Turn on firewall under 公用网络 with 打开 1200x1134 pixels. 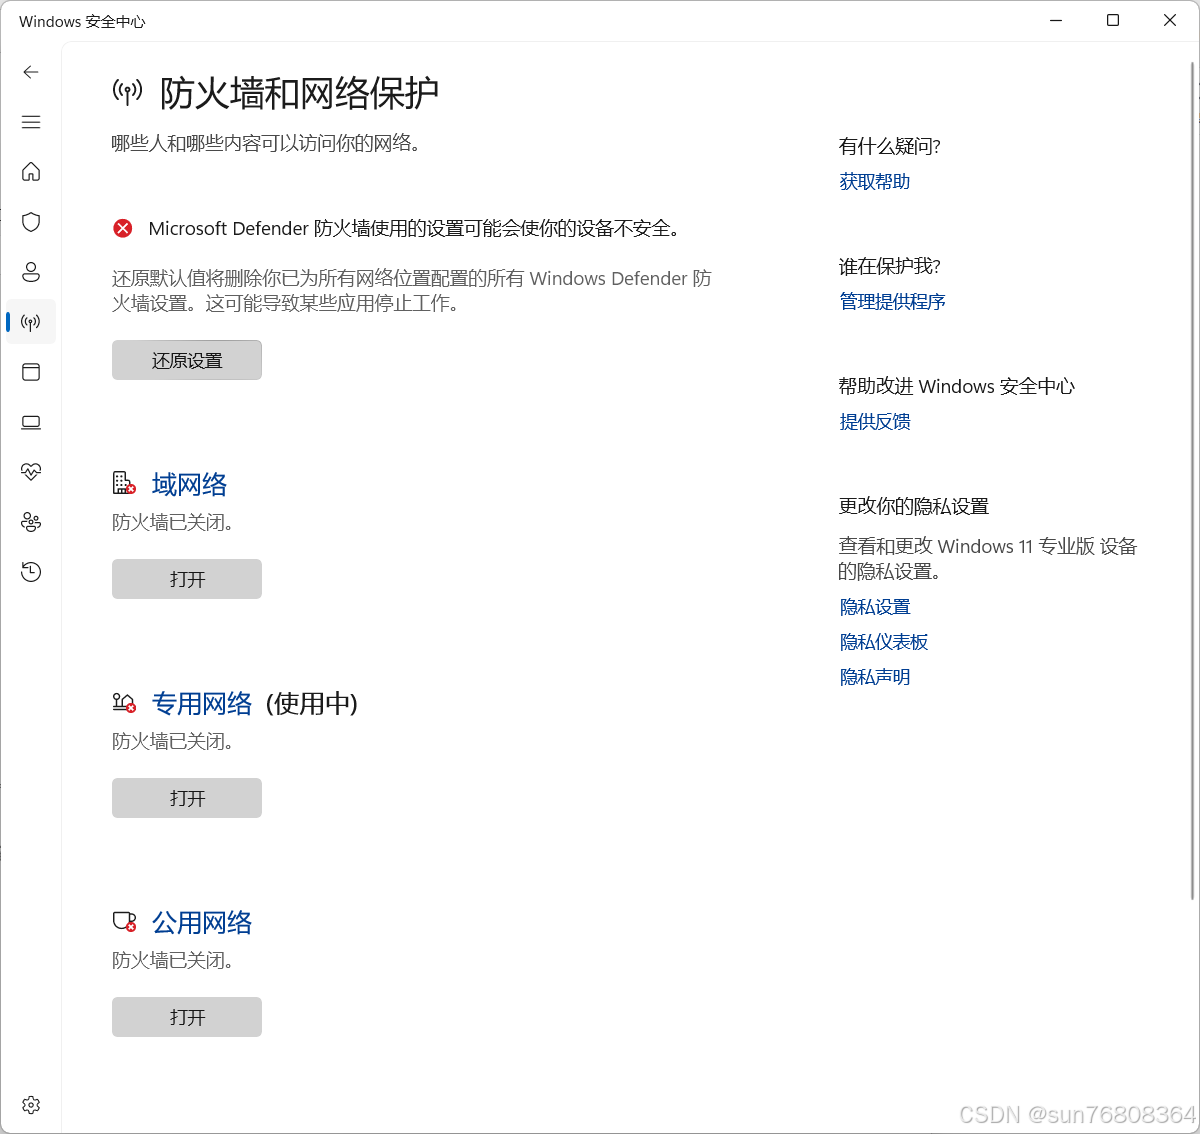pyautogui.click(x=187, y=1017)
